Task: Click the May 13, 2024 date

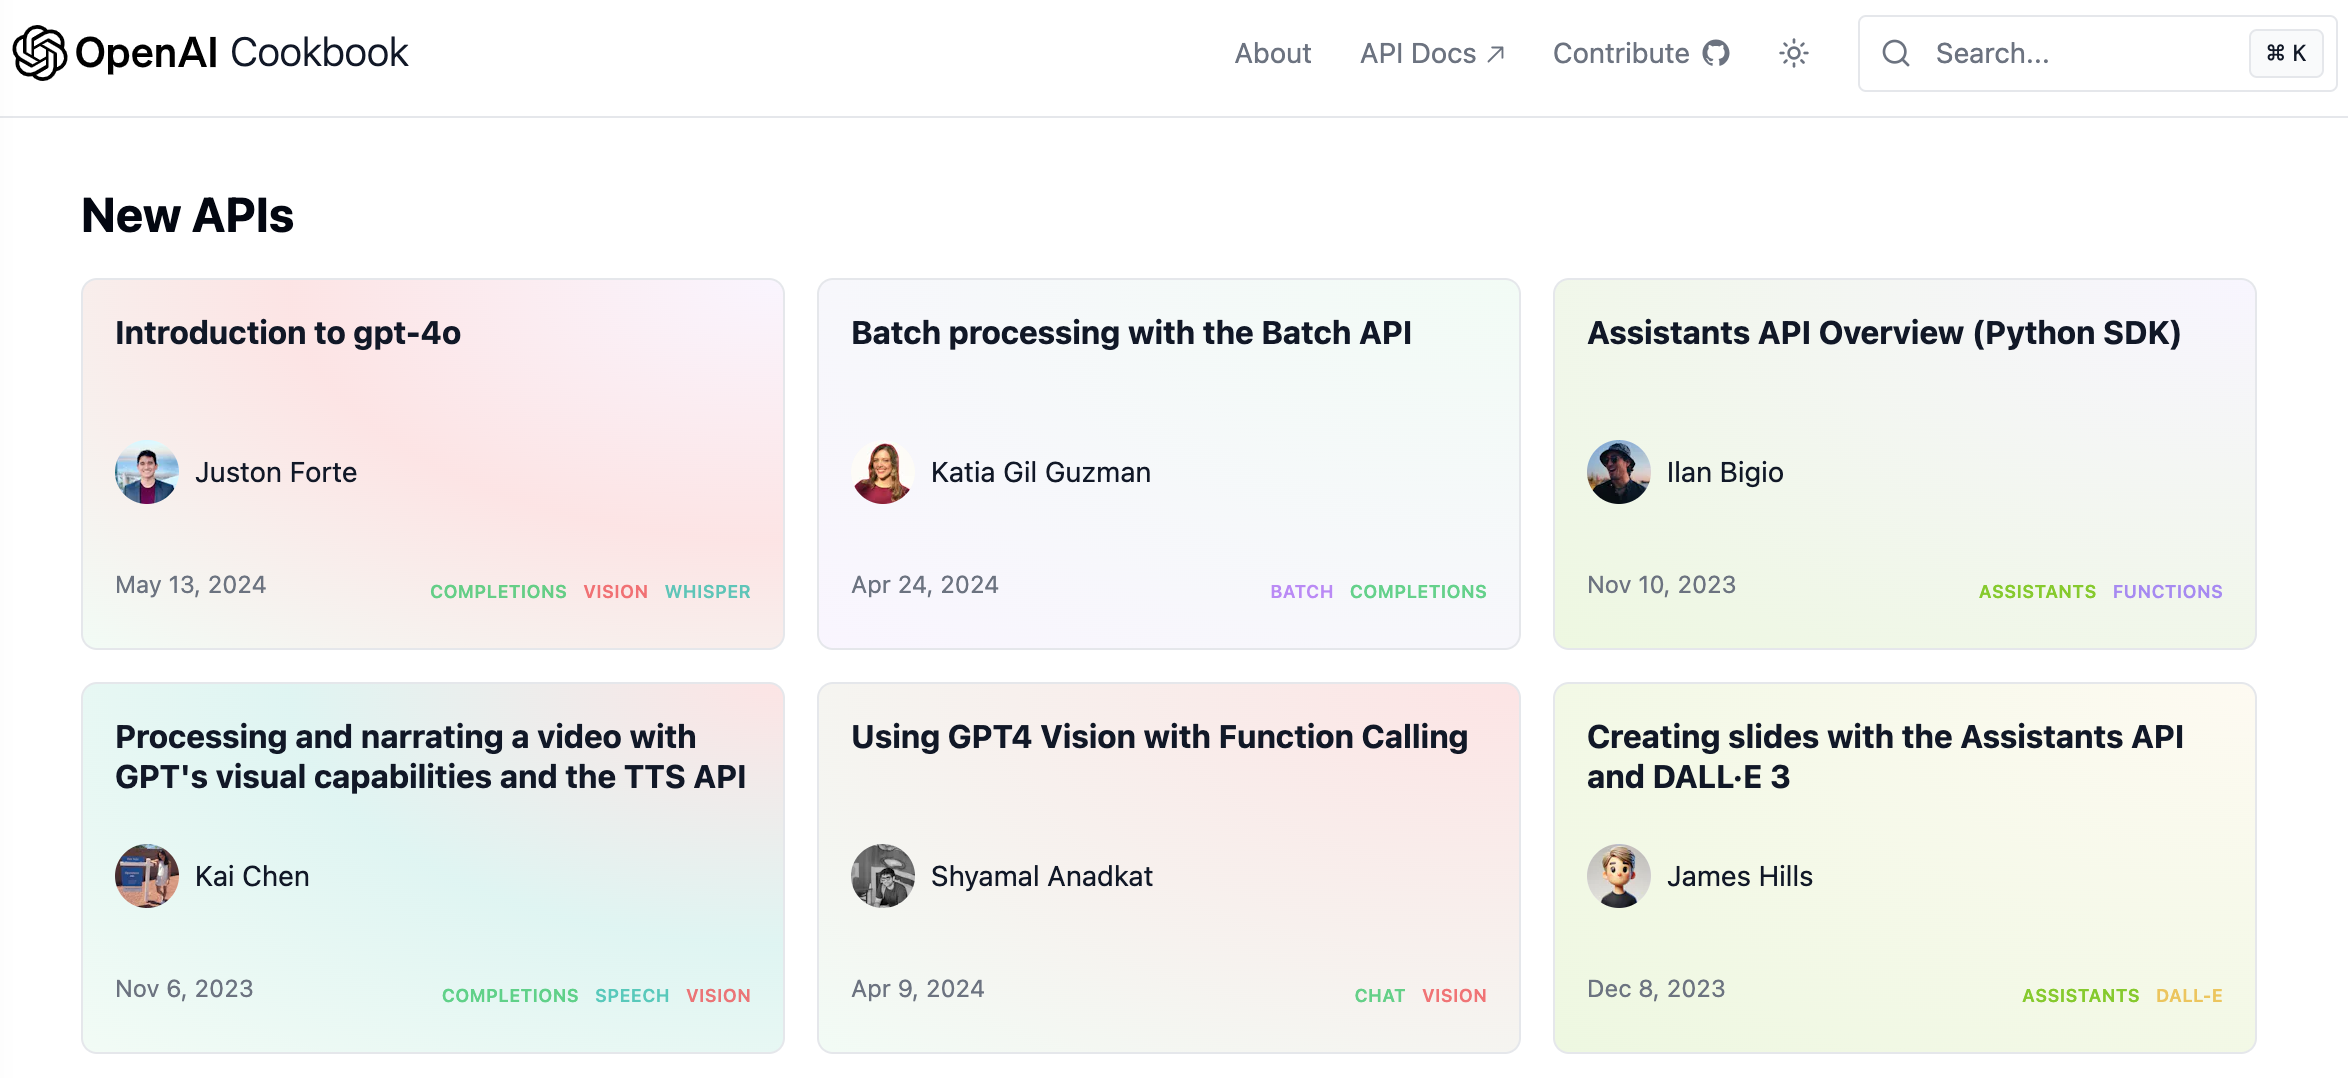Action: [191, 584]
